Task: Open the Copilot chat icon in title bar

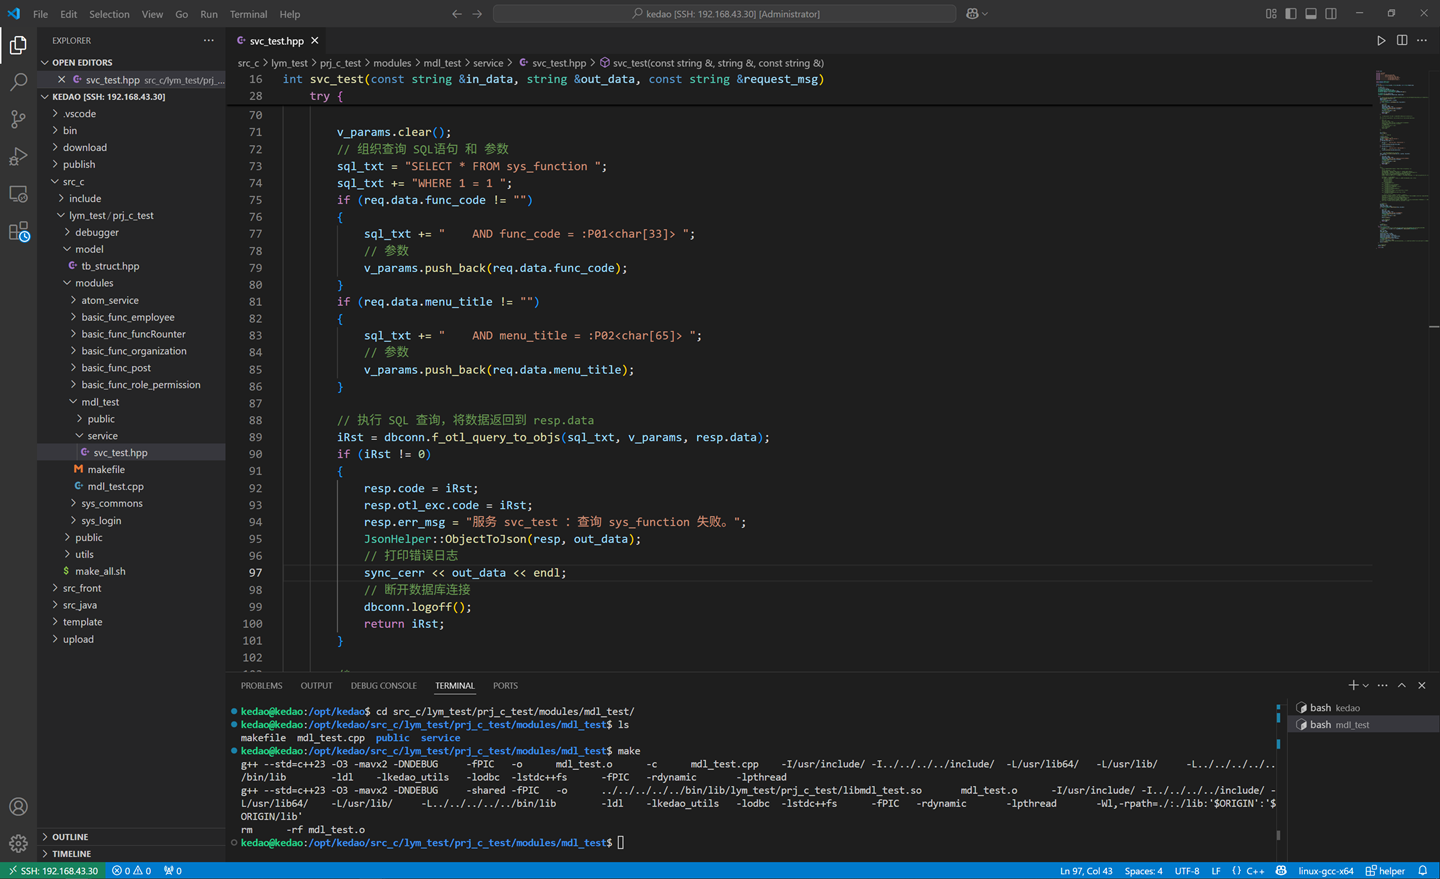Action: click(x=972, y=14)
